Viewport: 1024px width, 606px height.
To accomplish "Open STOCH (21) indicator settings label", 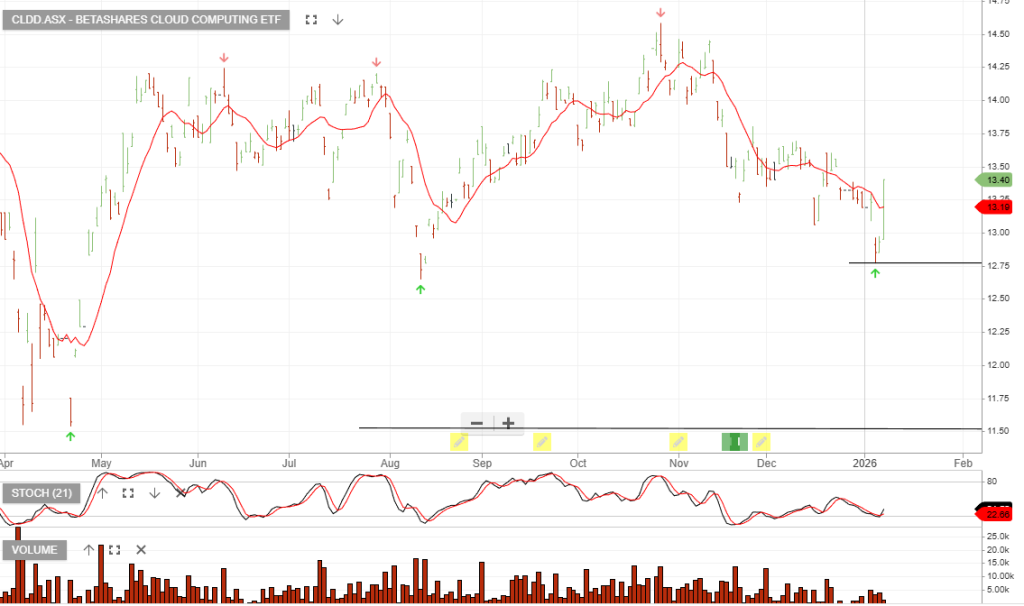I will [x=43, y=493].
